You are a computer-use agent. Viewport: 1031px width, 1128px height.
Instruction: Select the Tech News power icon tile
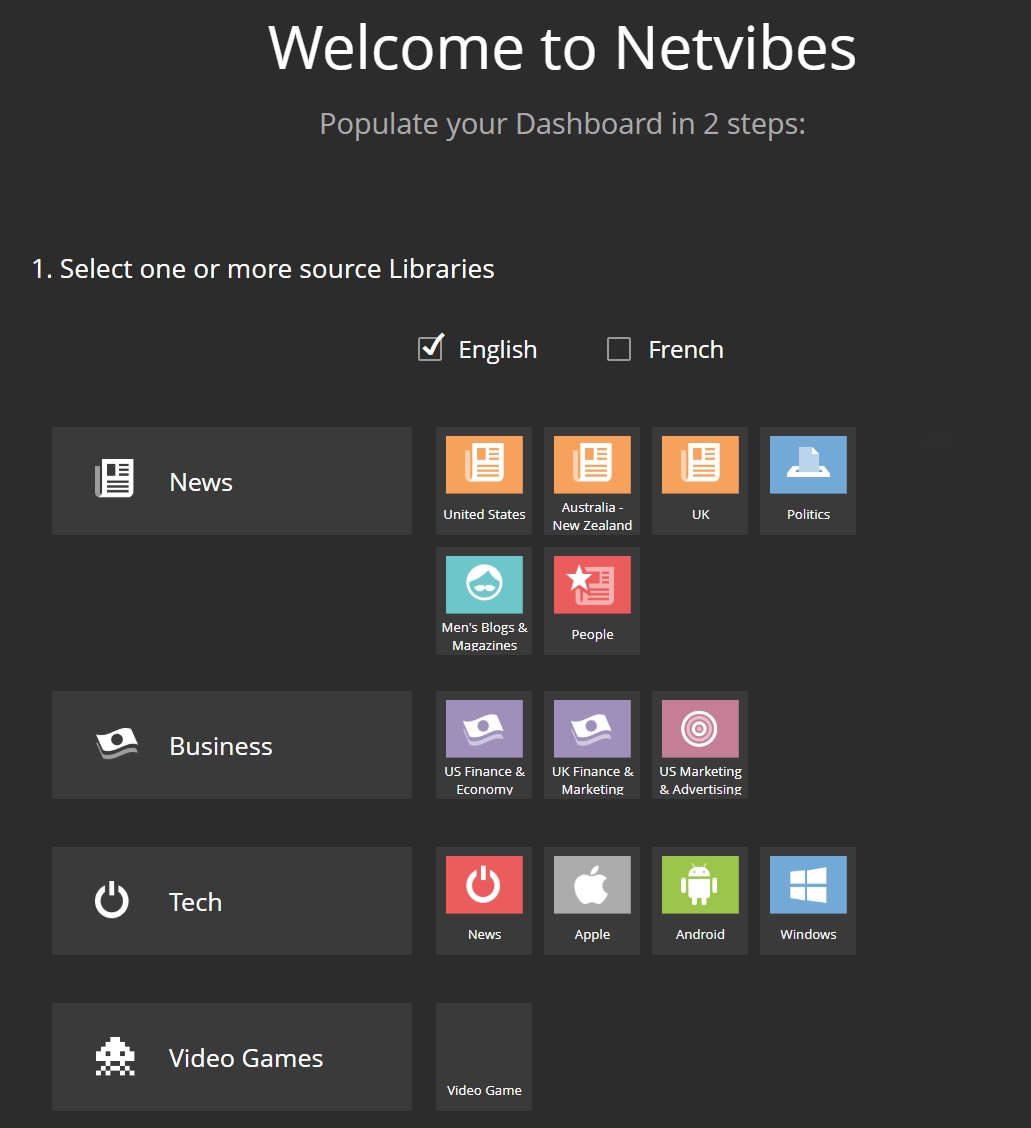pos(484,901)
